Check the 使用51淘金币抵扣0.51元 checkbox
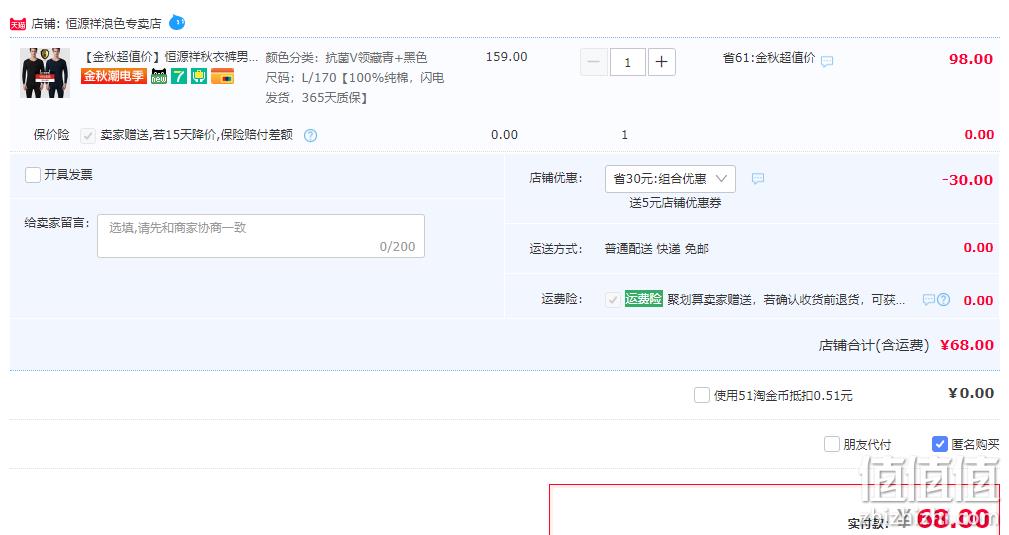Viewport: 1009px width, 535px height. 701,395
